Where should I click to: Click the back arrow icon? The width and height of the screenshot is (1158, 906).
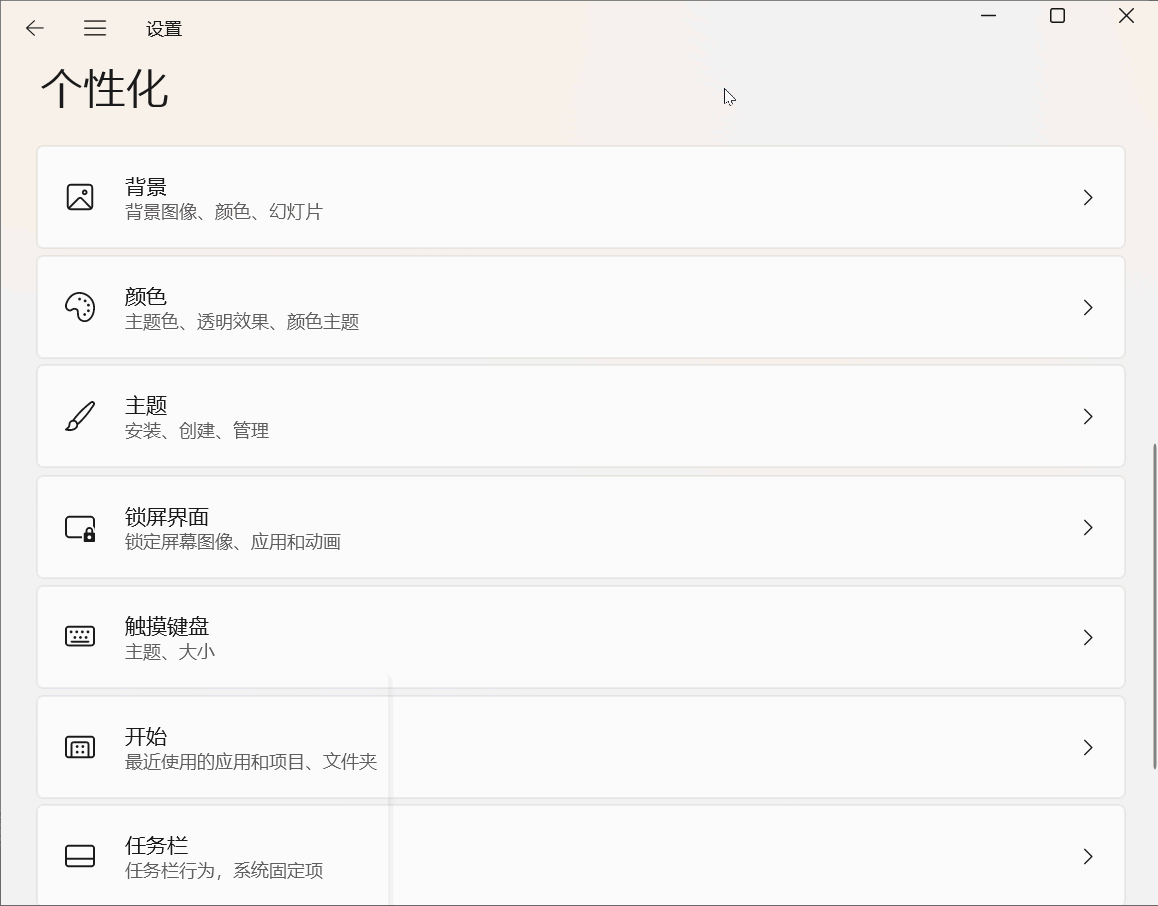35,28
